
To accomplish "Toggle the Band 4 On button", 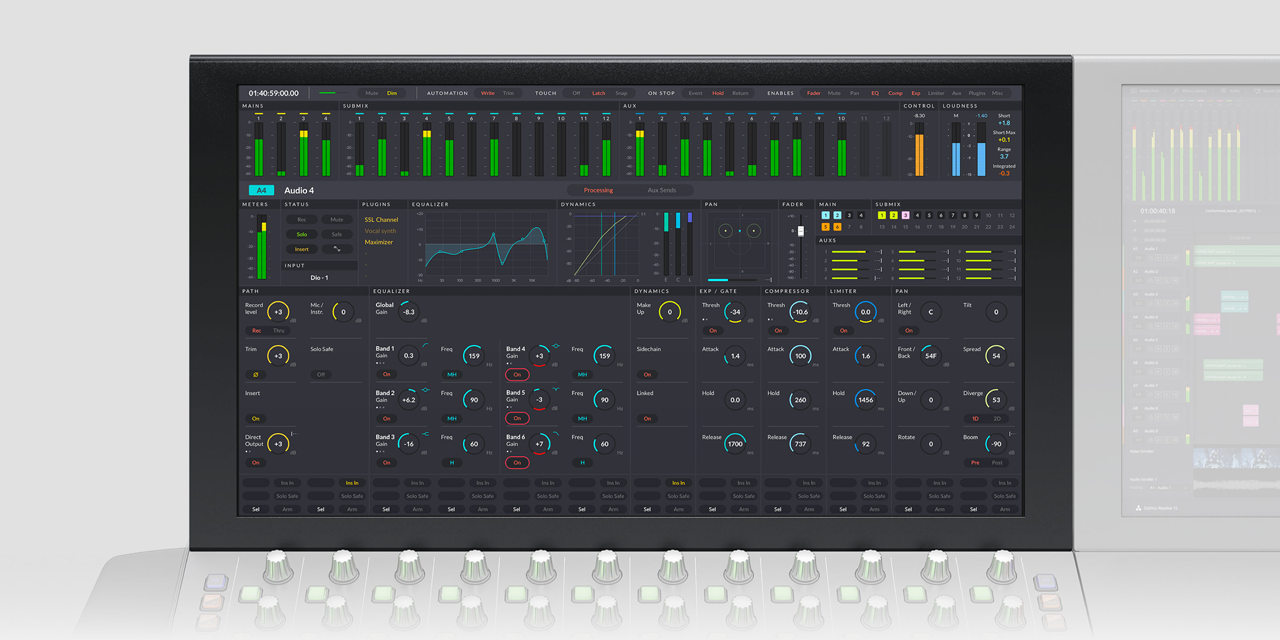I will point(517,375).
